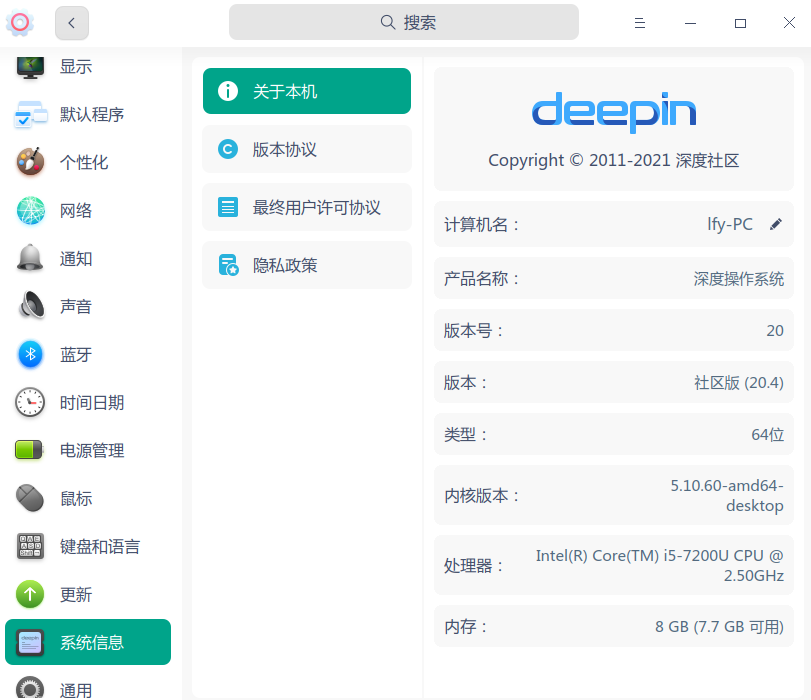Switch to the 隐私政策 section
This screenshot has height=700, width=811.
(306, 264)
